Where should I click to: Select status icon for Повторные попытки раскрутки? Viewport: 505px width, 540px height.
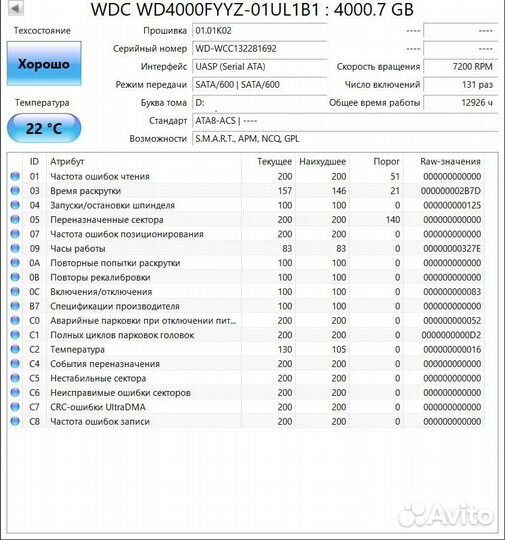[15, 263]
